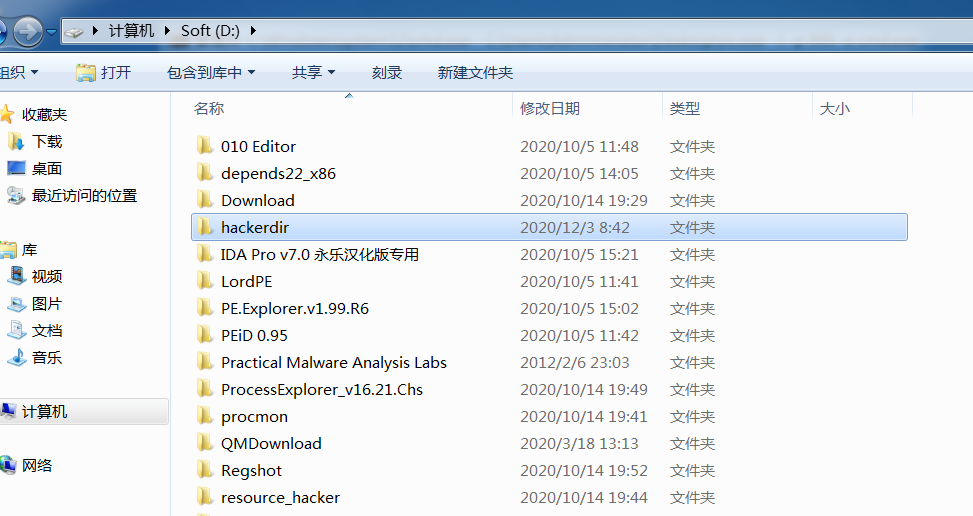Open the recent pages dropdown arrow
This screenshot has height=516, width=973.
(x=52, y=32)
